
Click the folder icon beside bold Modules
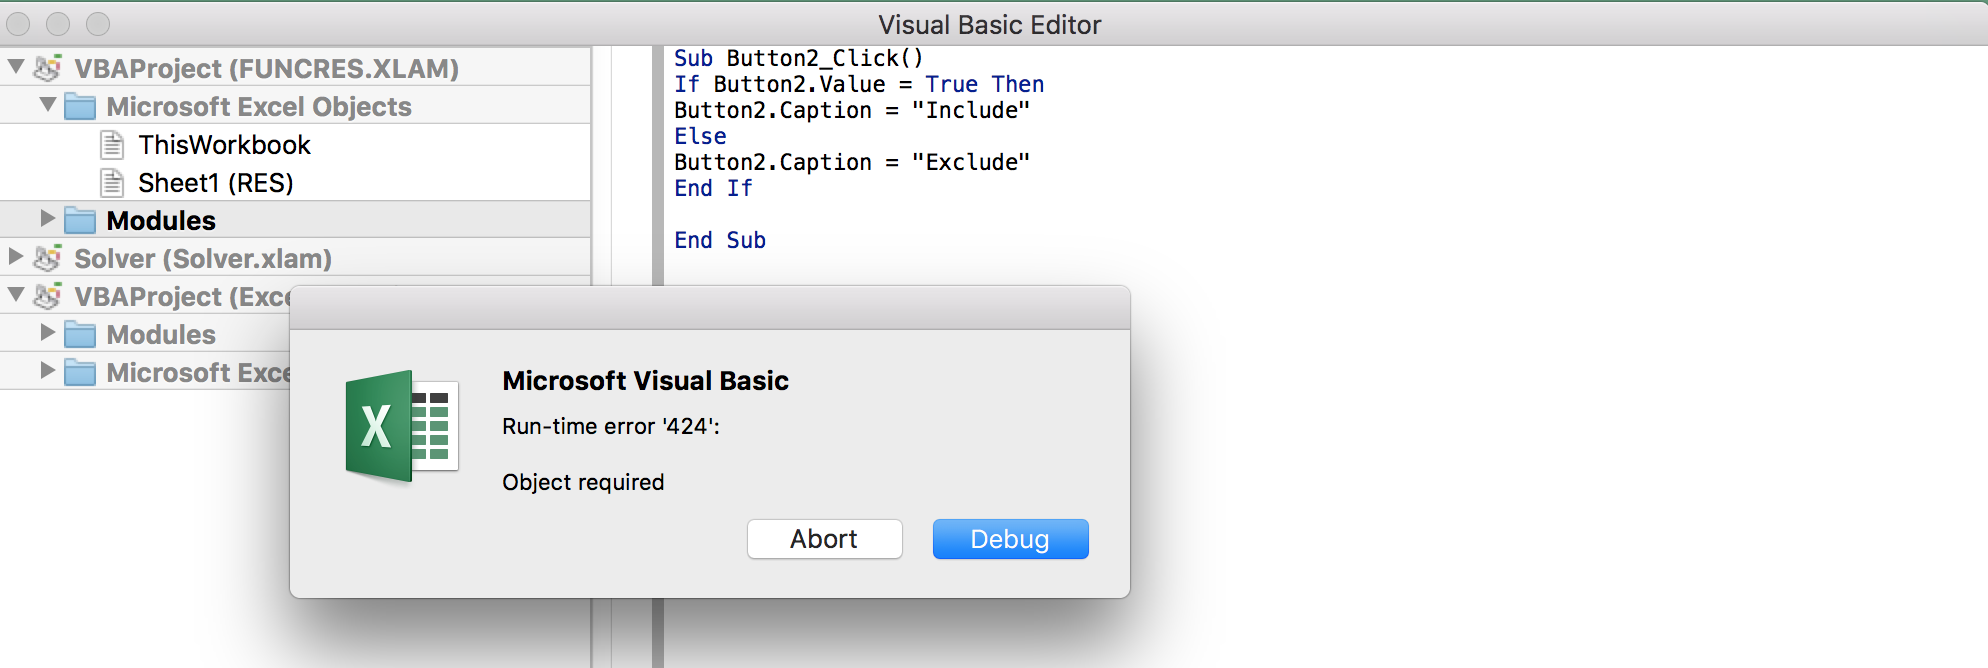point(80,220)
